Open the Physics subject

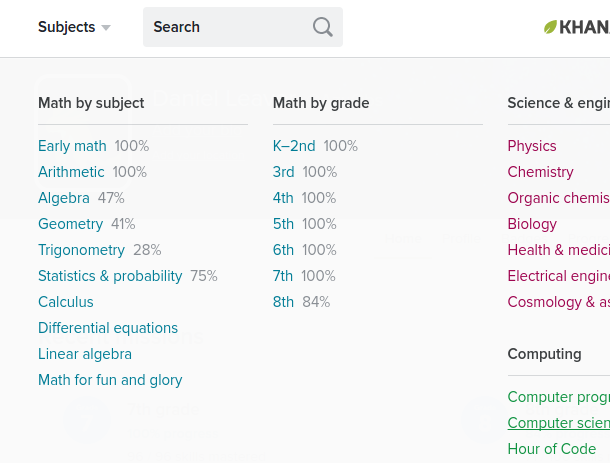(x=532, y=146)
